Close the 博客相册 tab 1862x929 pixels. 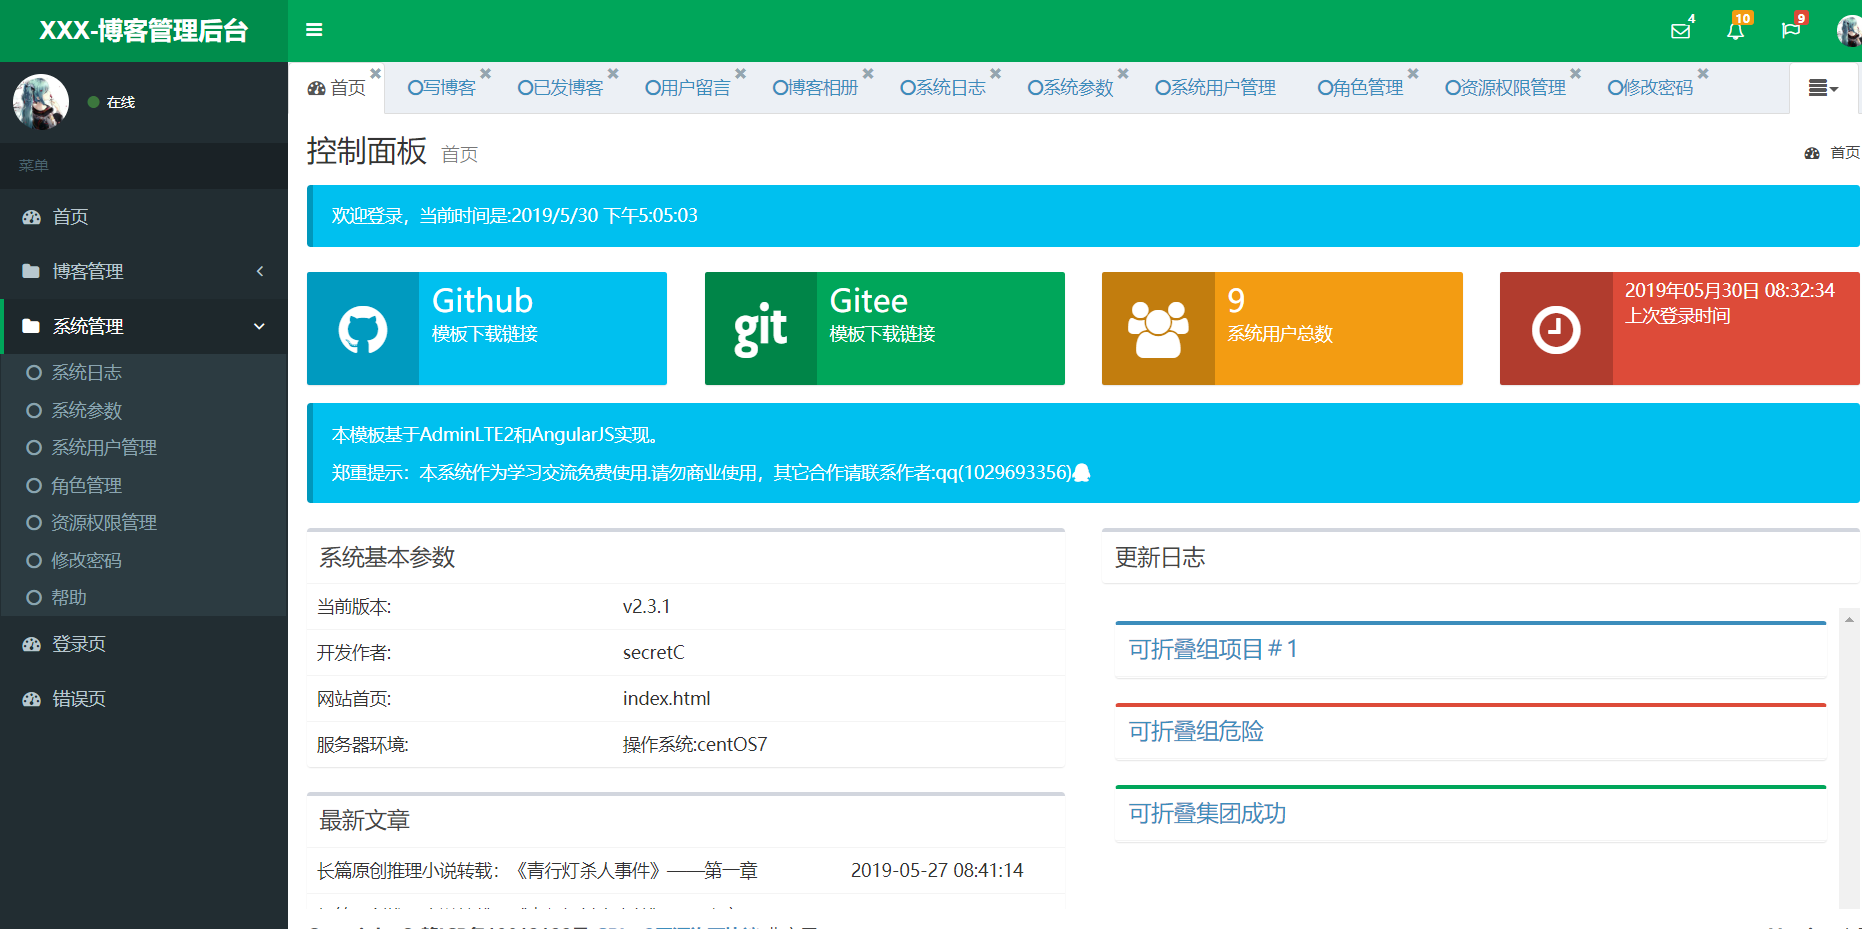click(868, 73)
